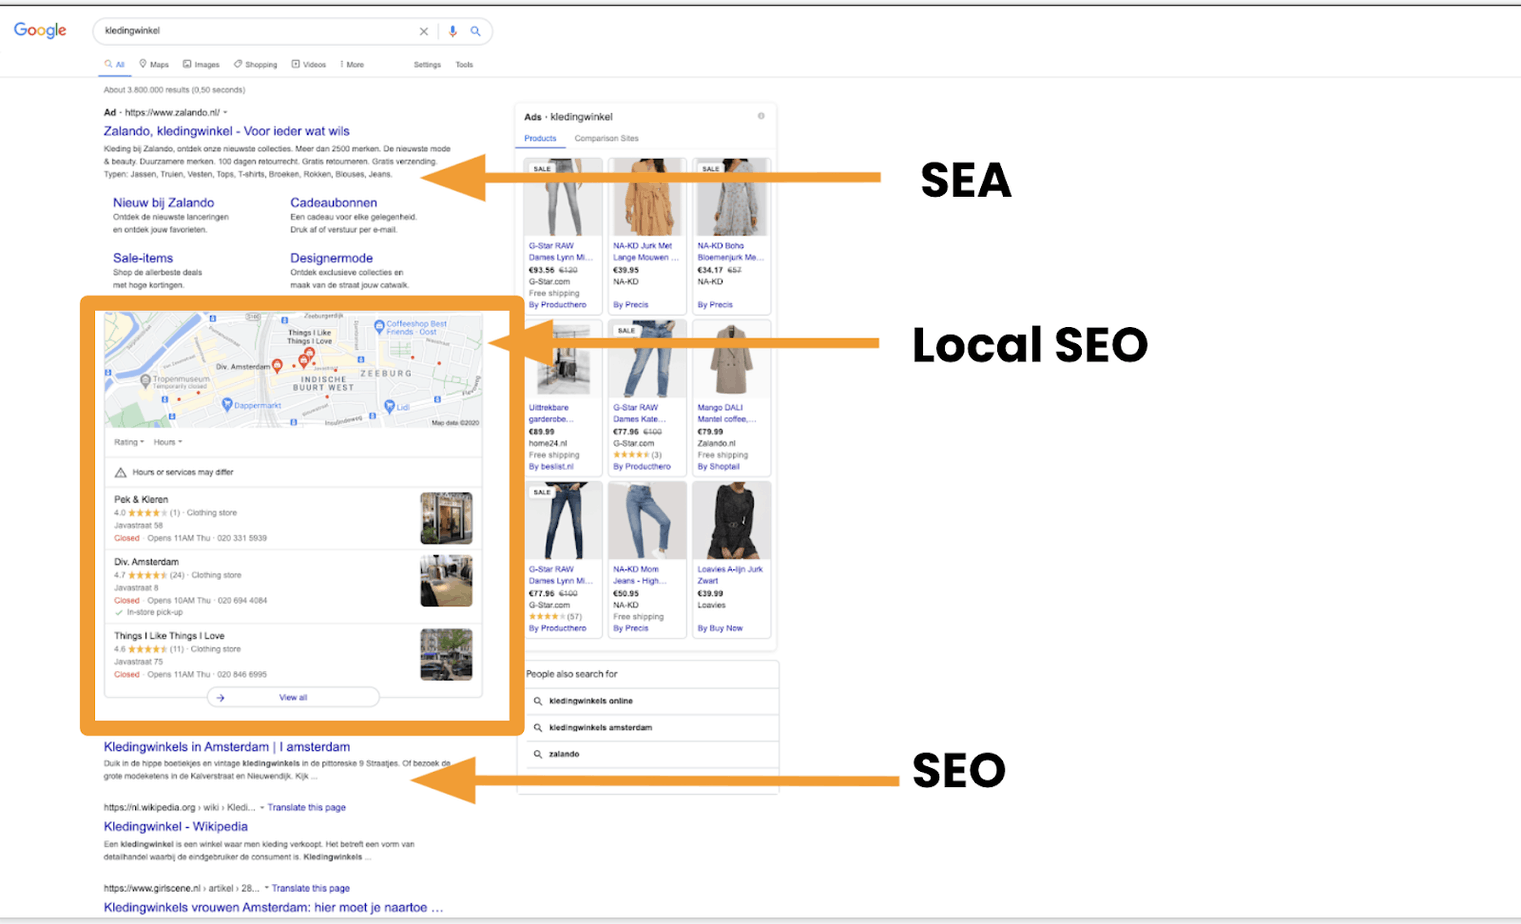
Task: View the Mango DALI coat product image
Action: click(731, 360)
